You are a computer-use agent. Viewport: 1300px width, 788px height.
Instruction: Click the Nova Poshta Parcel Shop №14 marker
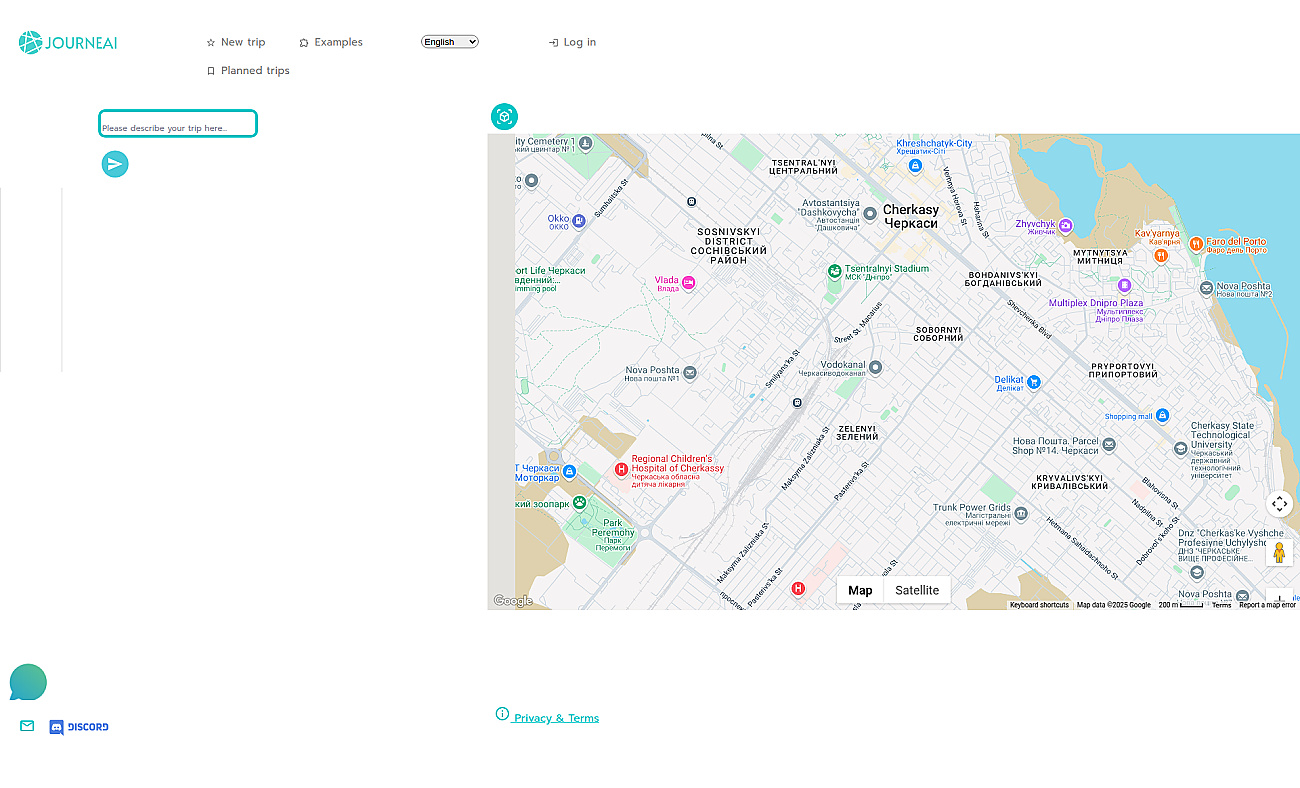1108,445
